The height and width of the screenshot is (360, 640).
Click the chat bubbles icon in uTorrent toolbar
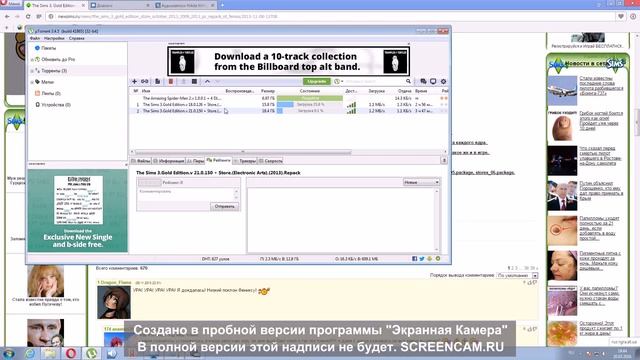(423, 82)
